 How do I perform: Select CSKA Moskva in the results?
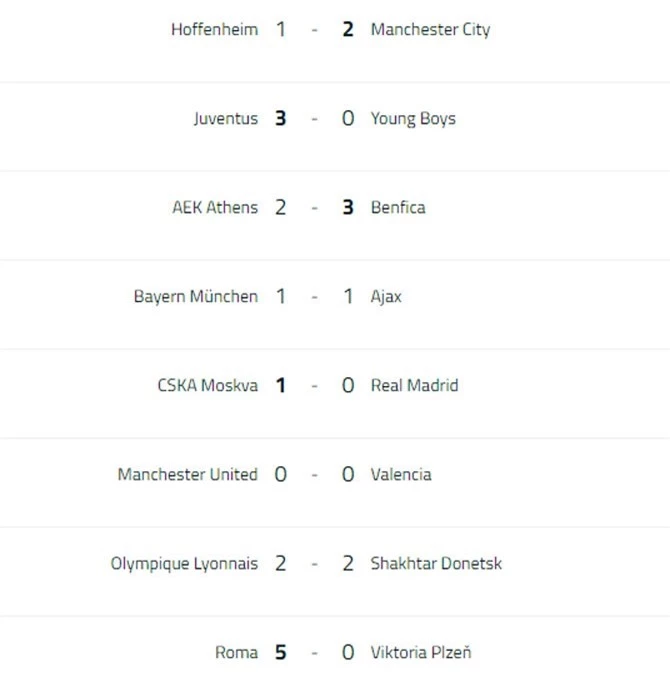tap(207, 385)
